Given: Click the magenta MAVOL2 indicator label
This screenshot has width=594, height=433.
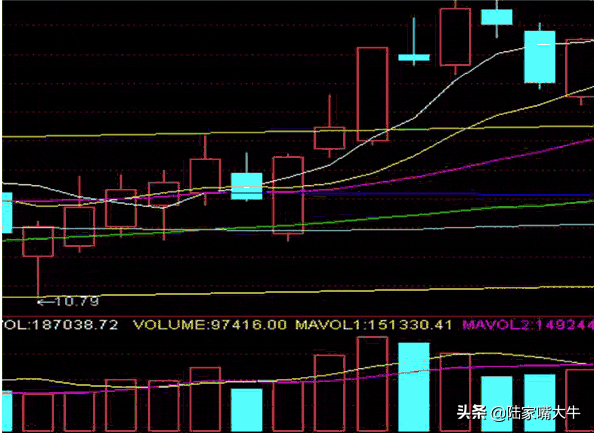Looking at the screenshot, I should (528, 325).
